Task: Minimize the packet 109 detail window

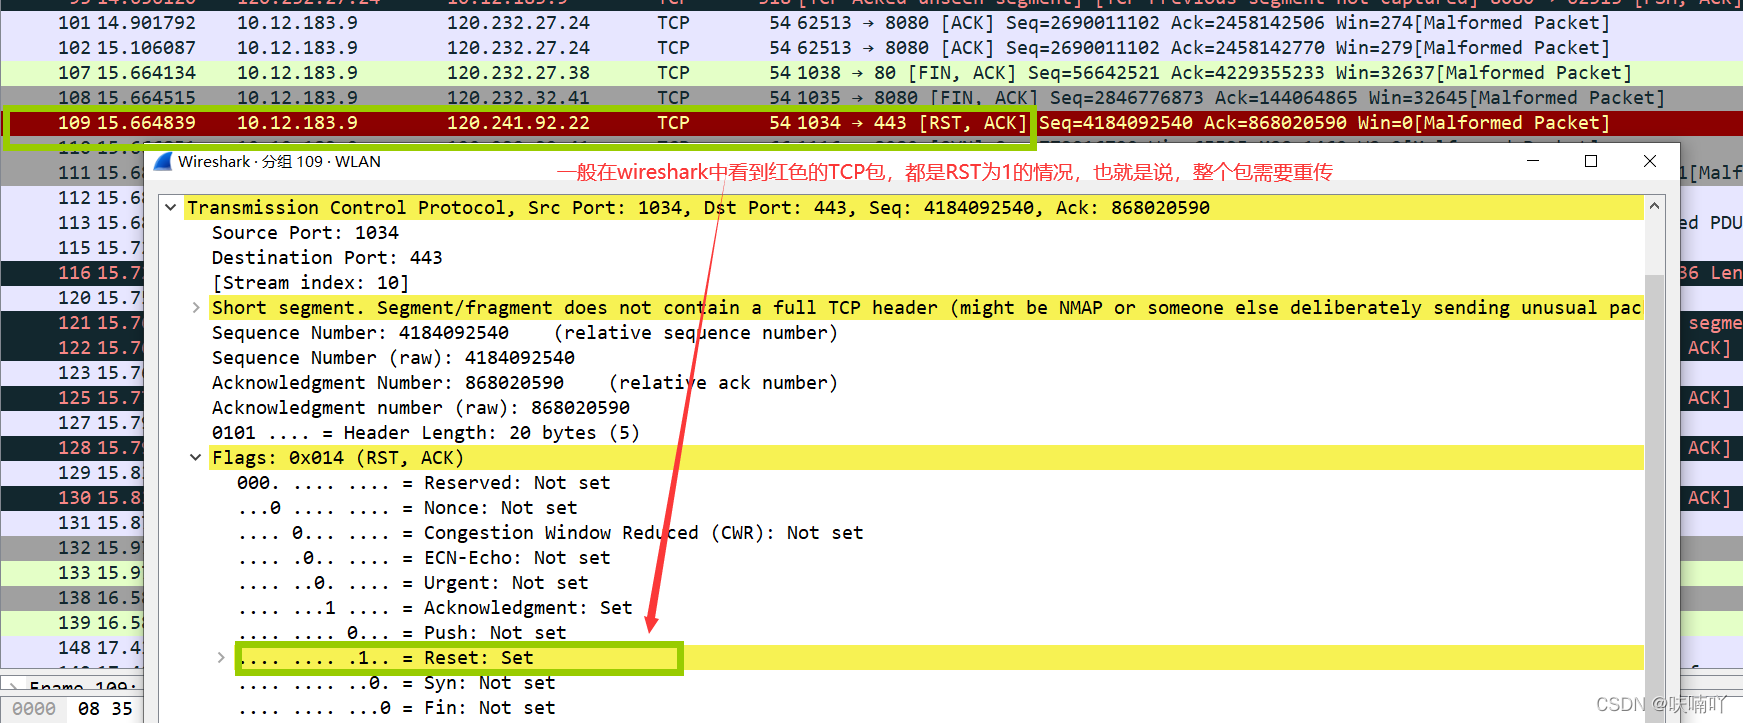Action: 1532,161
